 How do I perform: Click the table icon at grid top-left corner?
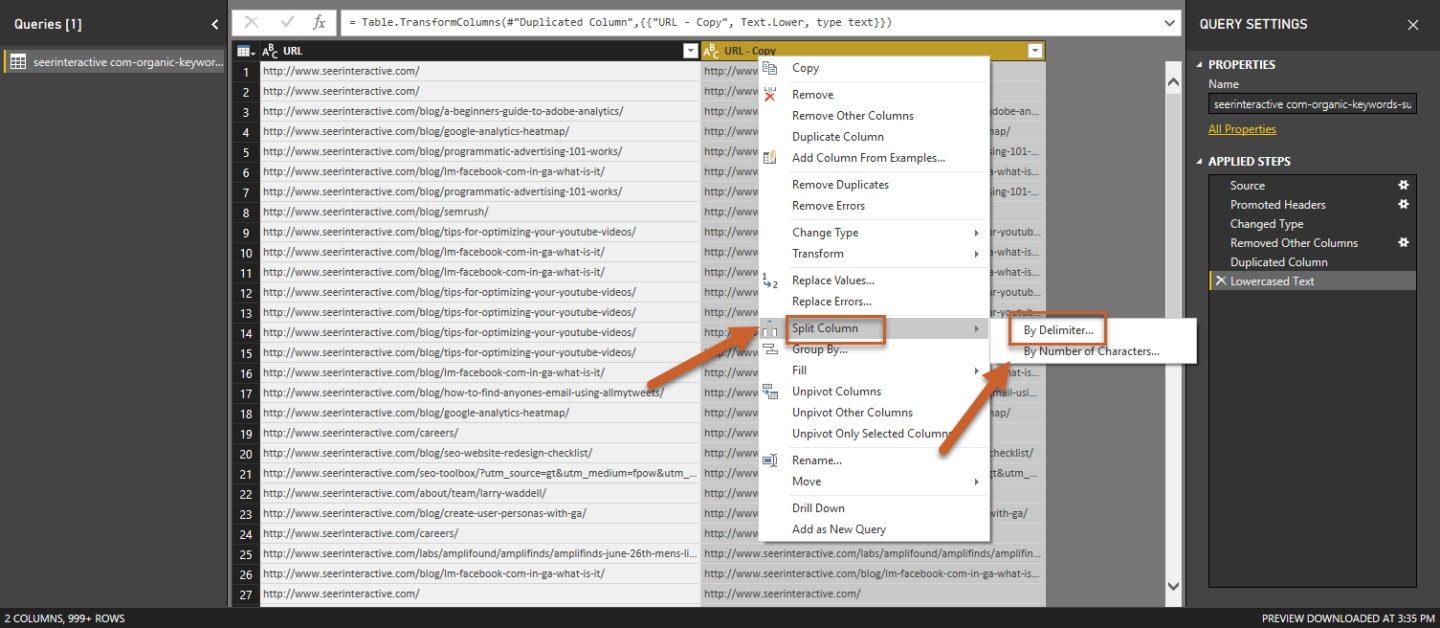click(245, 51)
